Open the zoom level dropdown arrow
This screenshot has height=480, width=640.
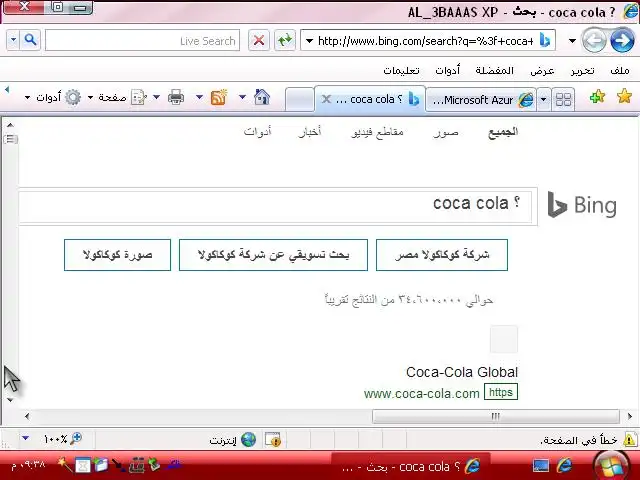25,438
